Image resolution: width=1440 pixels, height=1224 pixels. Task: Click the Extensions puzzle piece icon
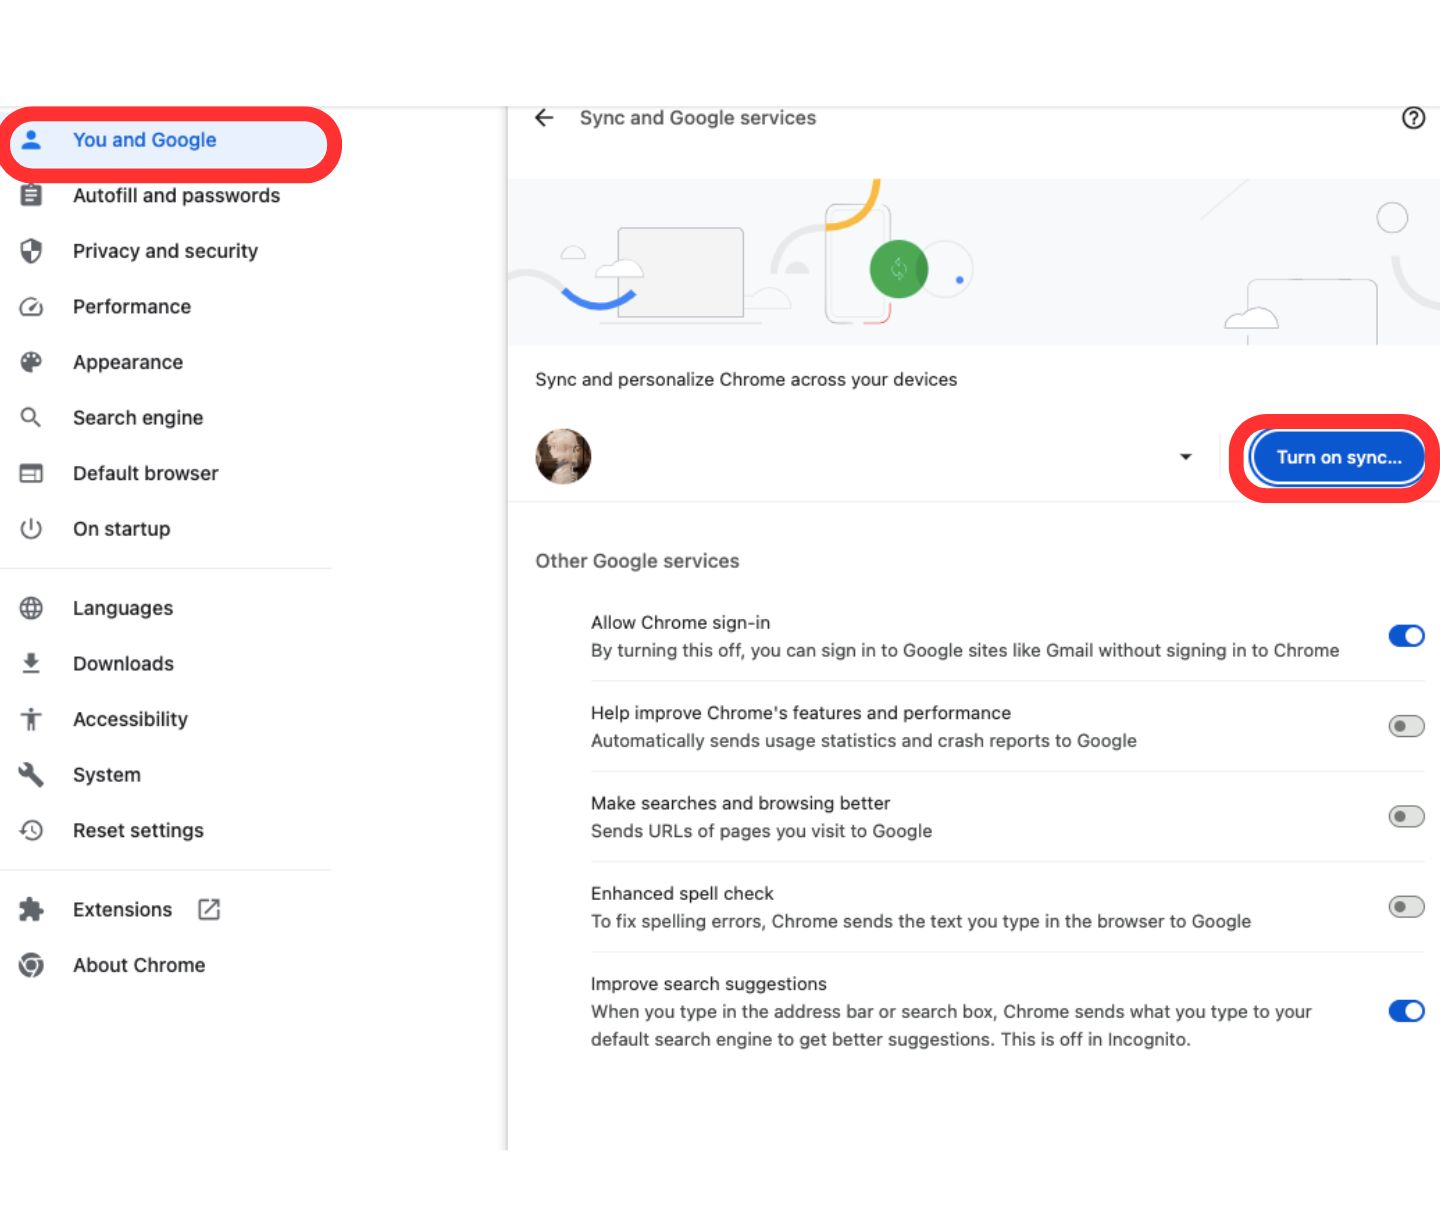32,910
